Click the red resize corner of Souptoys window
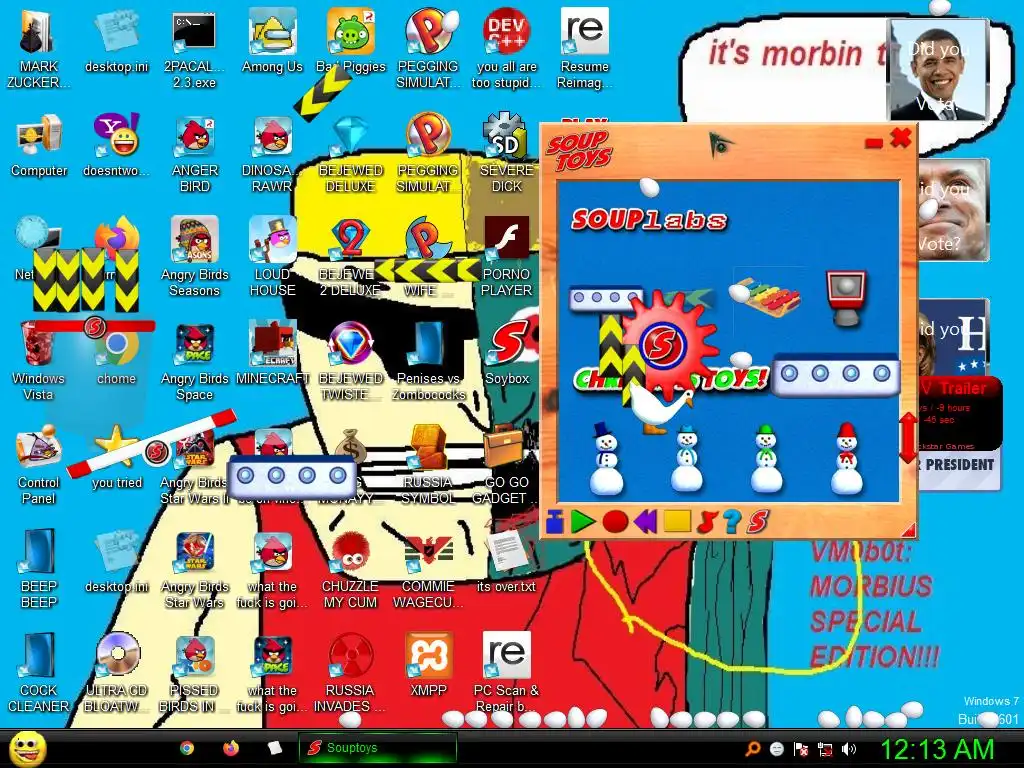Viewport: 1024px width, 768px height. click(x=908, y=530)
